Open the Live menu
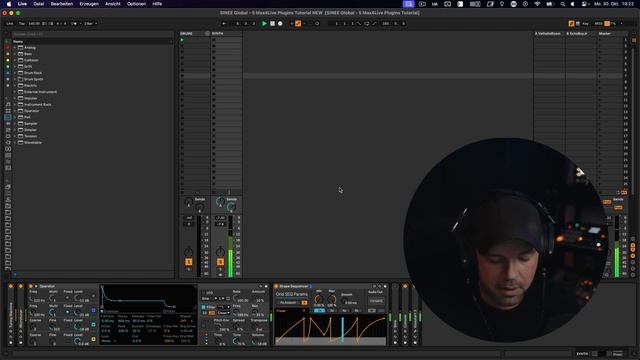 click(22, 4)
